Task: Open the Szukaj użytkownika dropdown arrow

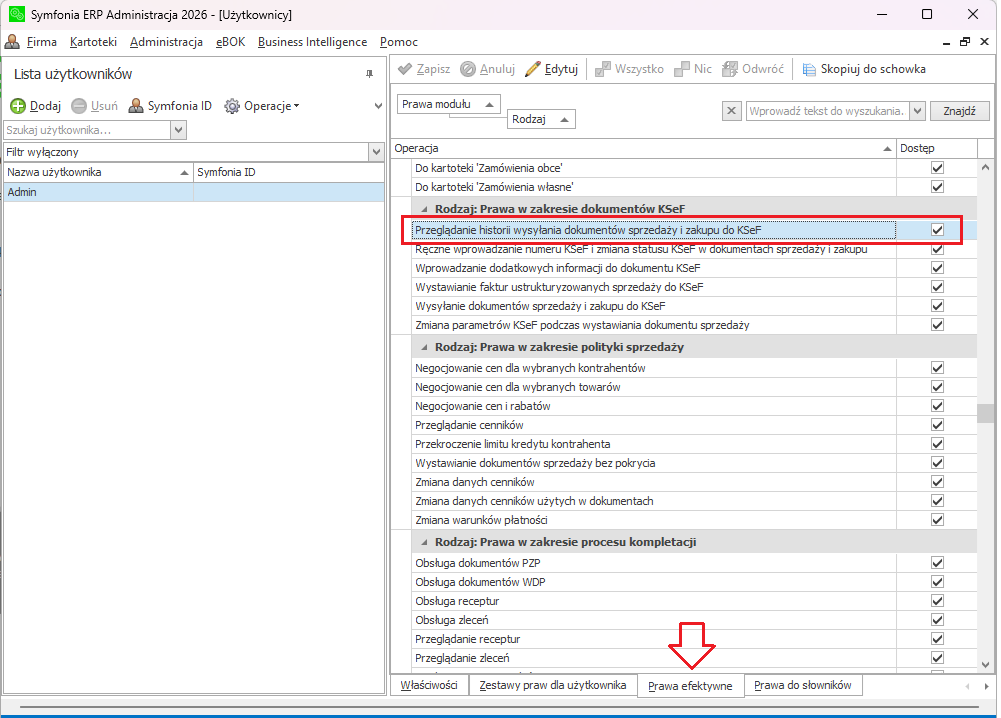Action: [178, 130]
